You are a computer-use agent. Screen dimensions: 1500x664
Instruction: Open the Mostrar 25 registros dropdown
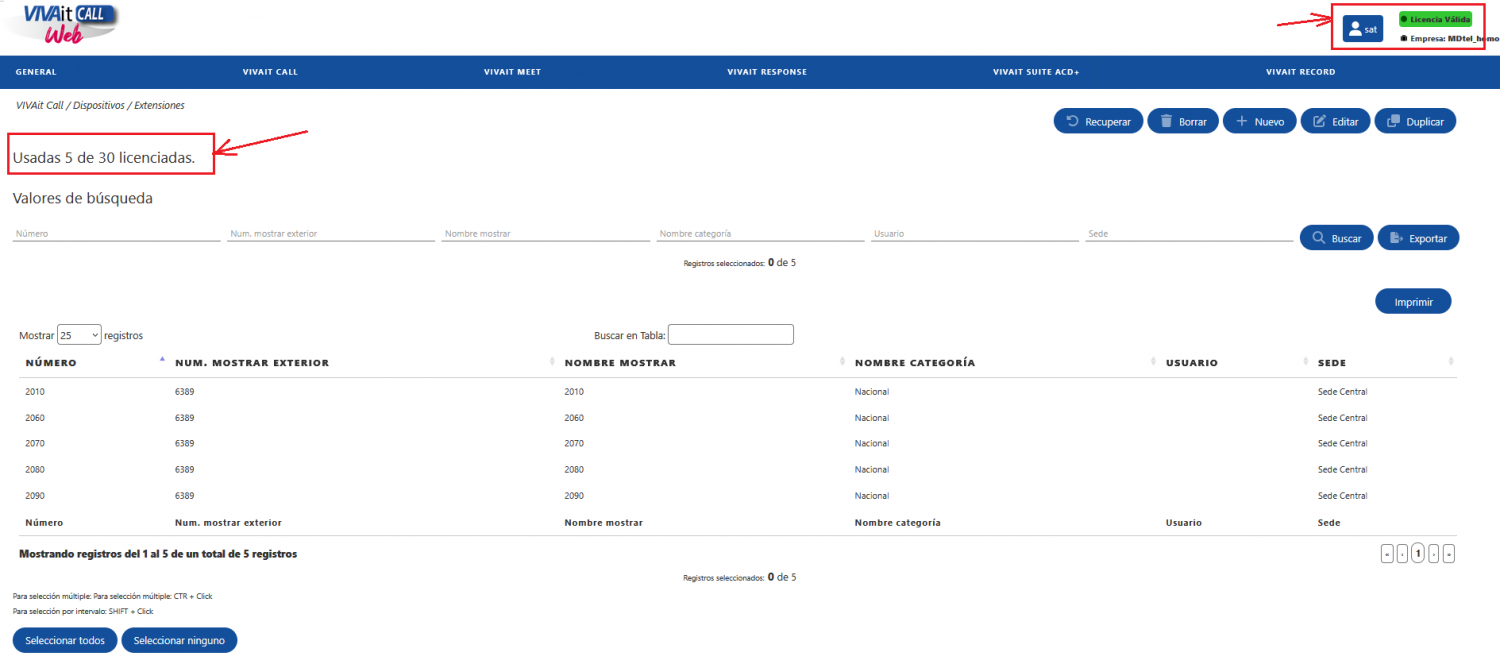pos(79,335)
